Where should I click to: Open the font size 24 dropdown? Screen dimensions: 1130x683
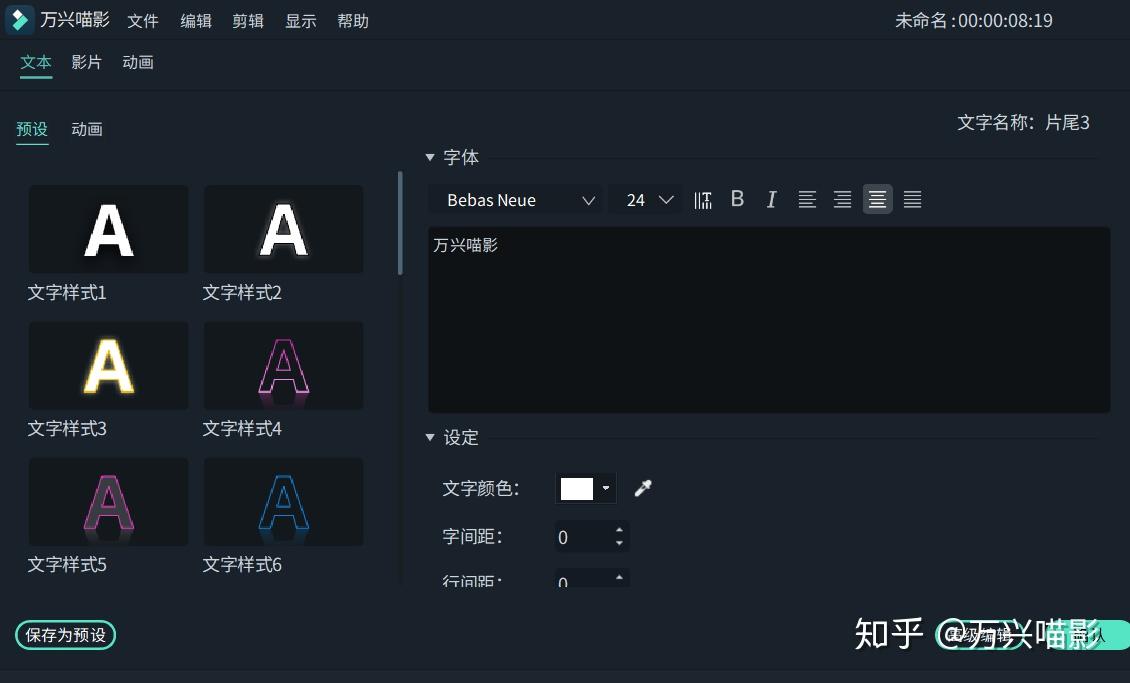click(x=646, y=200)
